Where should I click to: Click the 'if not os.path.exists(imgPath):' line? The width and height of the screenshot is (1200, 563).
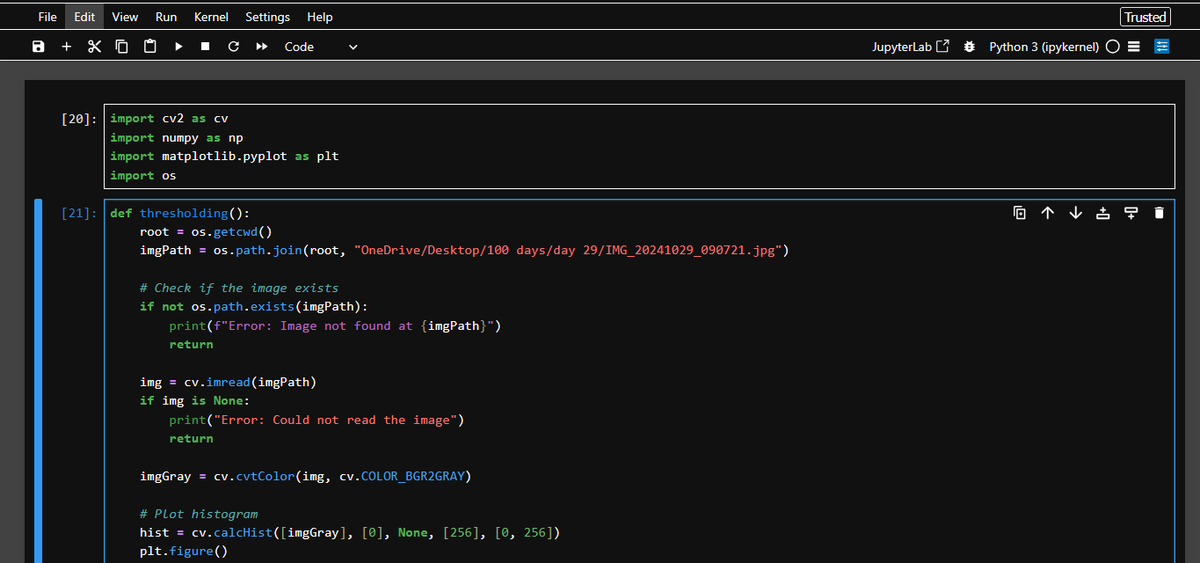coord(254,307)
